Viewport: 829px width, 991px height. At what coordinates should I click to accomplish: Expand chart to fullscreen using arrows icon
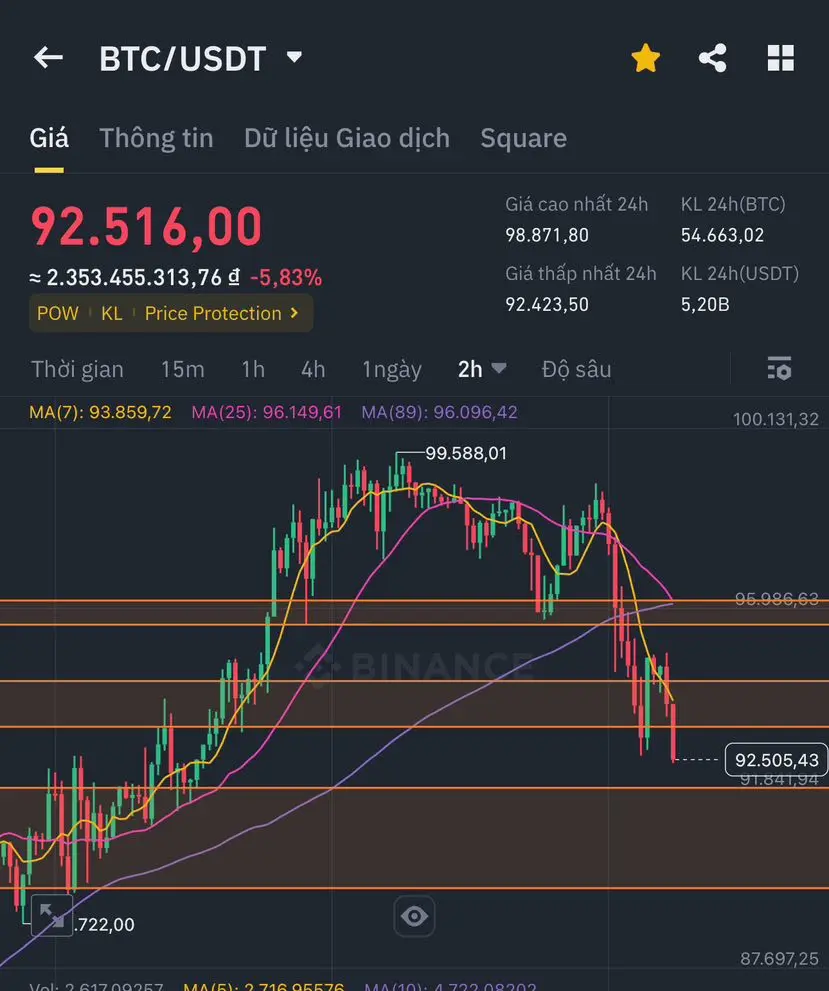(x=52, y=915)
